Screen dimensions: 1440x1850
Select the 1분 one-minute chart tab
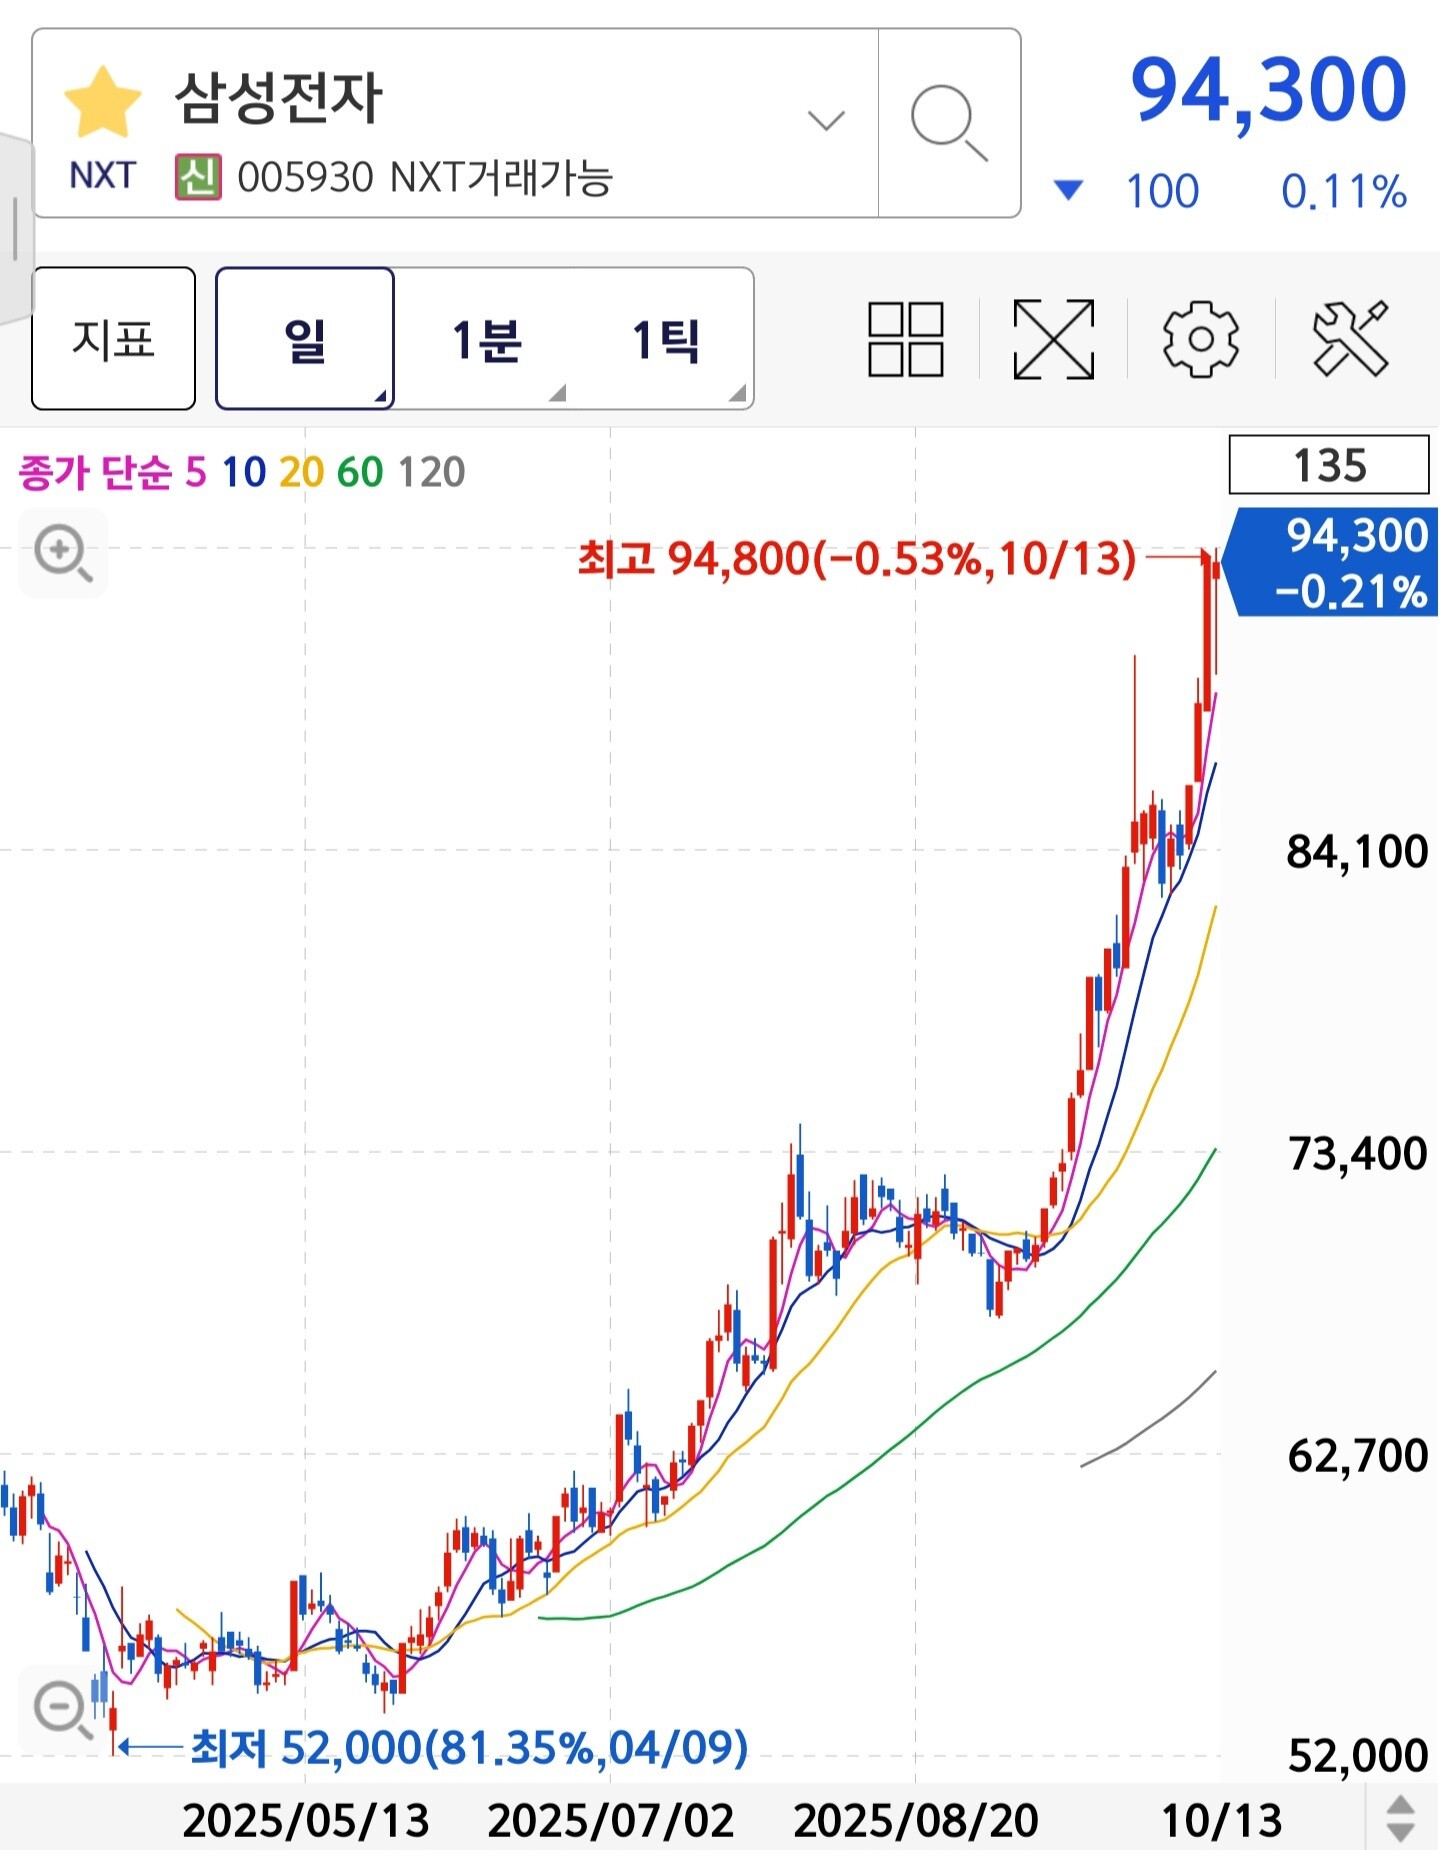coord(486,339)
